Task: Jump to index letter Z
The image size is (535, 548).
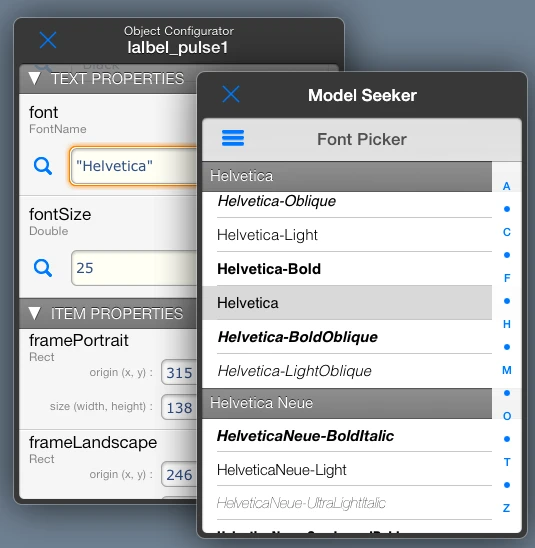Action: (507, 508)
